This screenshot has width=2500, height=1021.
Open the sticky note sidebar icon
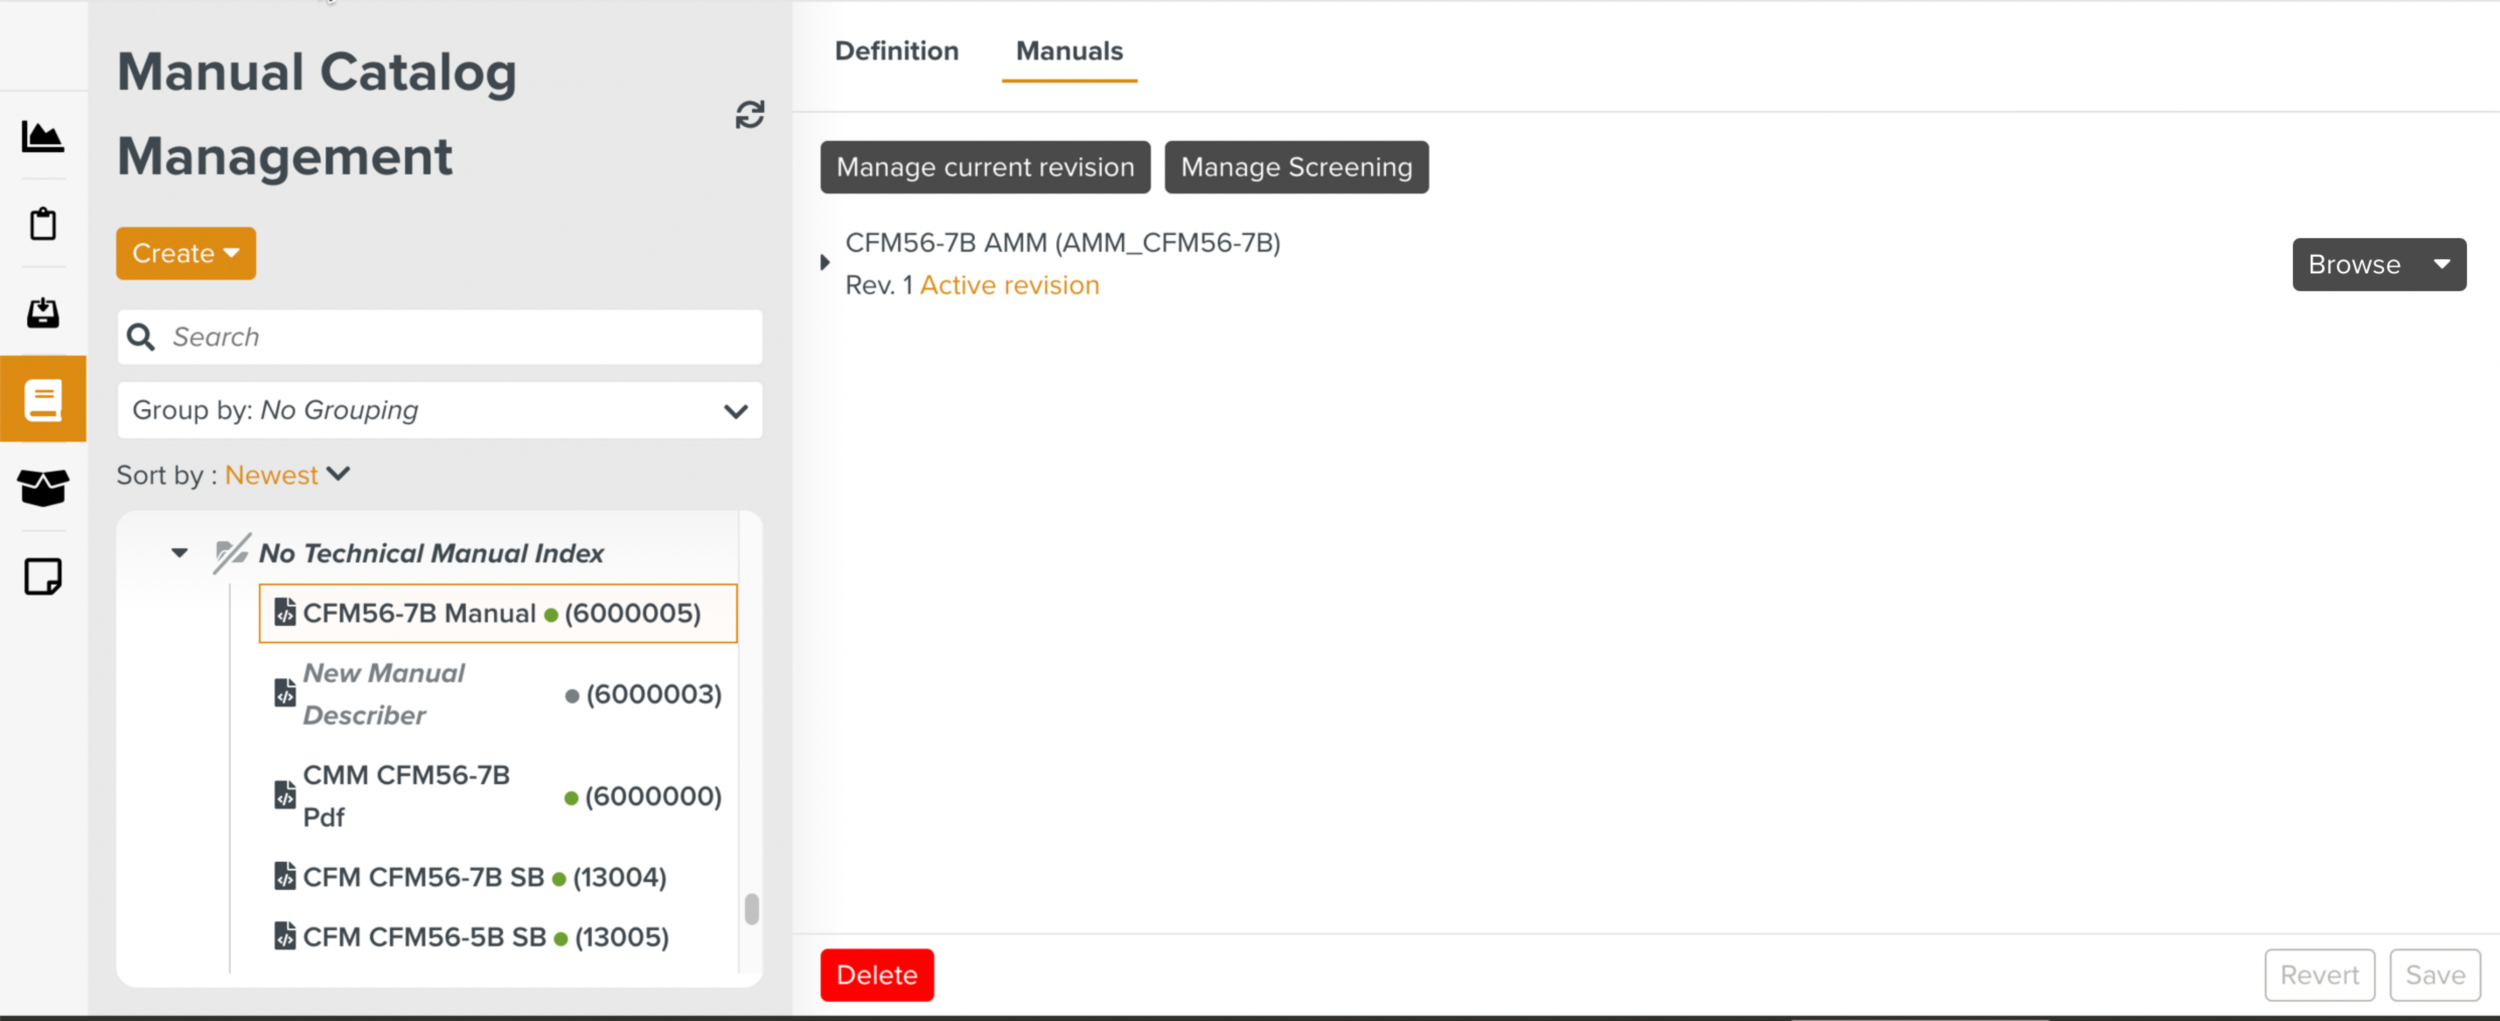tap(43, 577)
